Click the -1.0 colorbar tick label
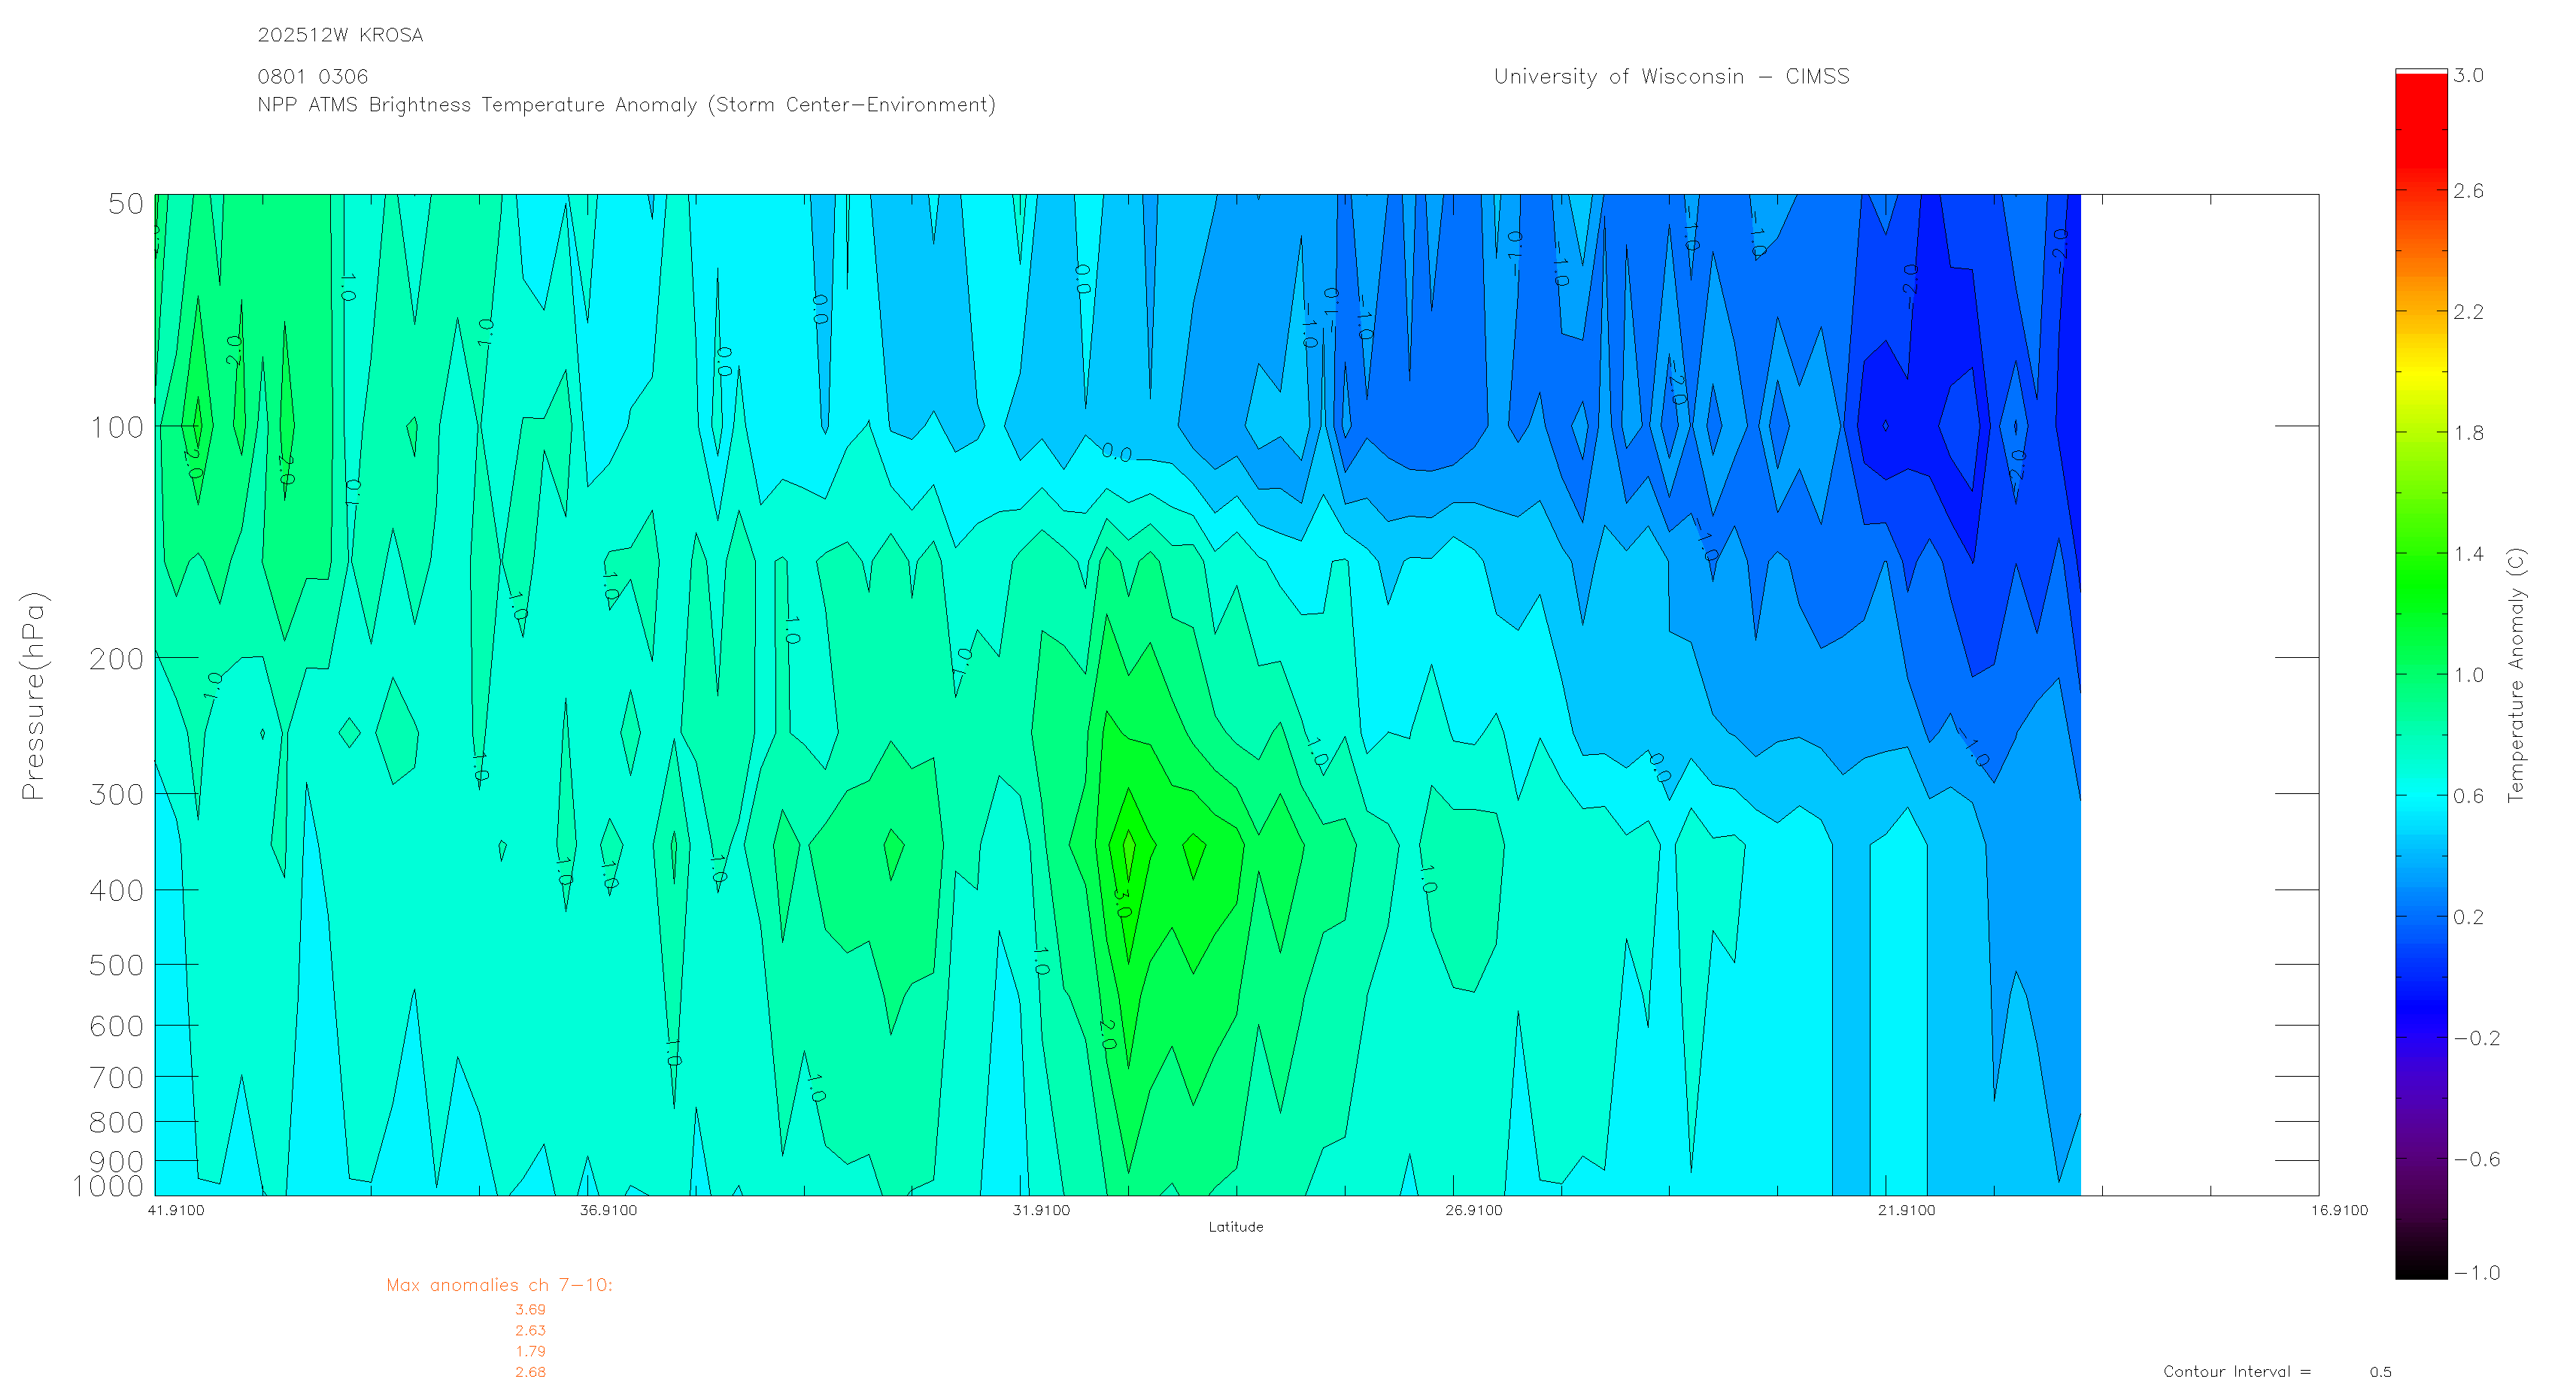The image size is (2576, 1391). click(x=2476, y=1273)
